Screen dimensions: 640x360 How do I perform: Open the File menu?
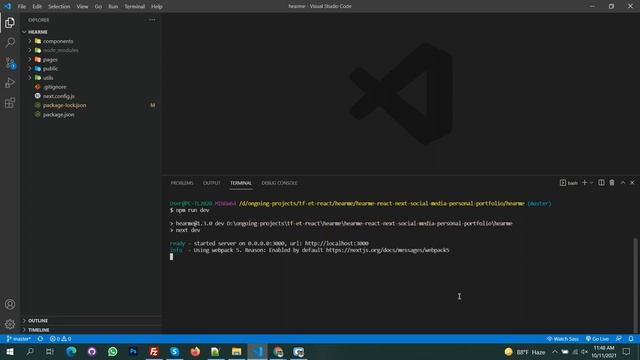coord(22,7)
